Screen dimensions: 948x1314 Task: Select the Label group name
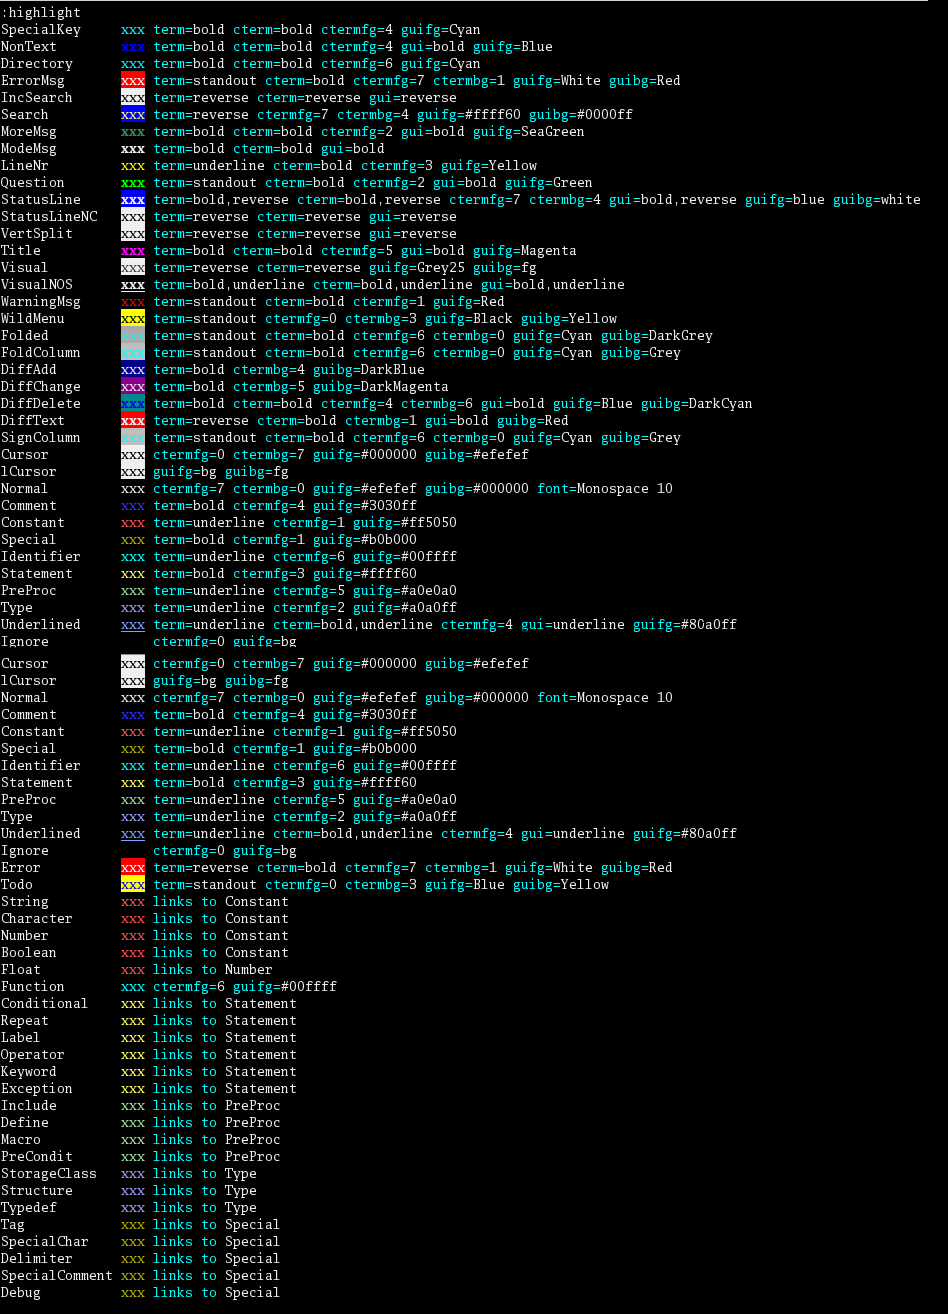tap(21, 1038)
